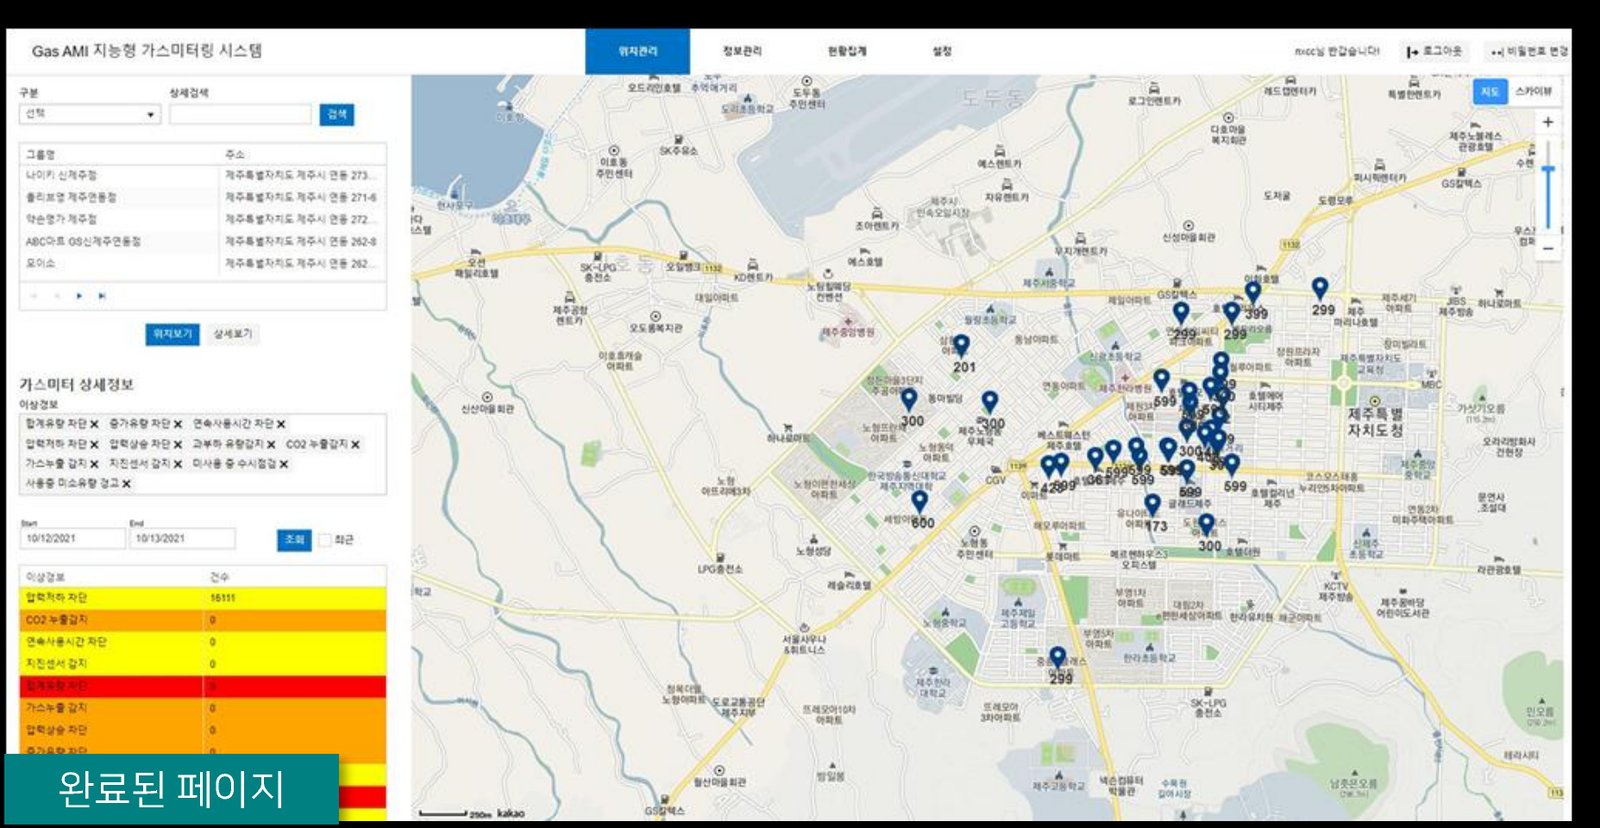The height and width of the screenshot is (828, 1600).
Task: Zoom in the map with plus button
Action: tap(1547, 122)
